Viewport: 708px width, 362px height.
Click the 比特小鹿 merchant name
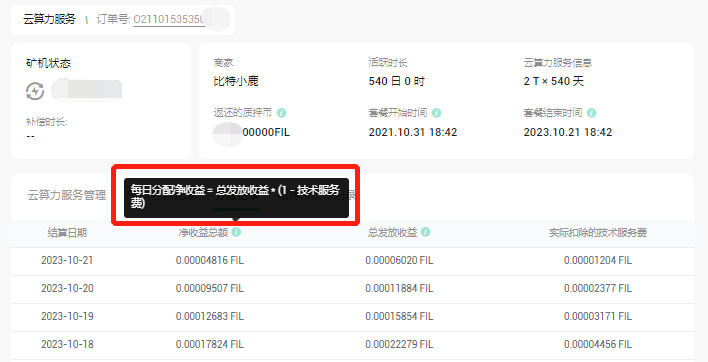[x=236, y=81]
